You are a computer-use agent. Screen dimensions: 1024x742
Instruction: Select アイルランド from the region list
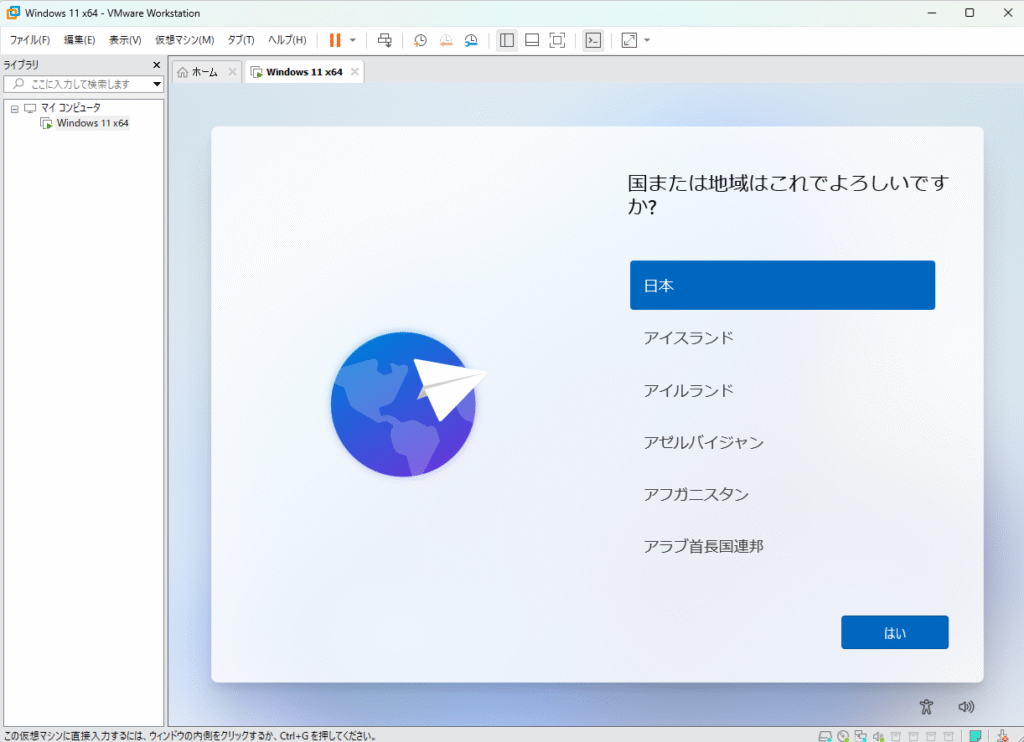pyautogui.click(x=688, y=390)
